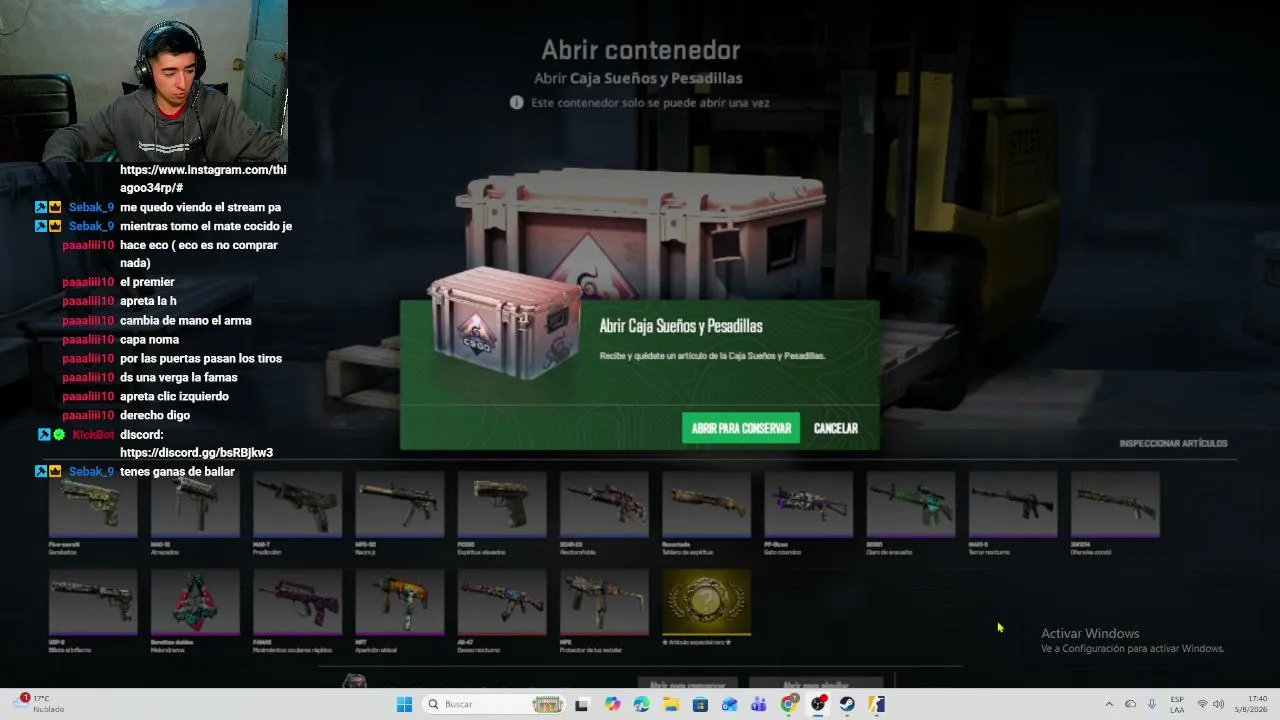This screenshot has height=720, width=1280.
Task: Open the Wi-Fi network tray icon
Action: tap(1202, 704)
